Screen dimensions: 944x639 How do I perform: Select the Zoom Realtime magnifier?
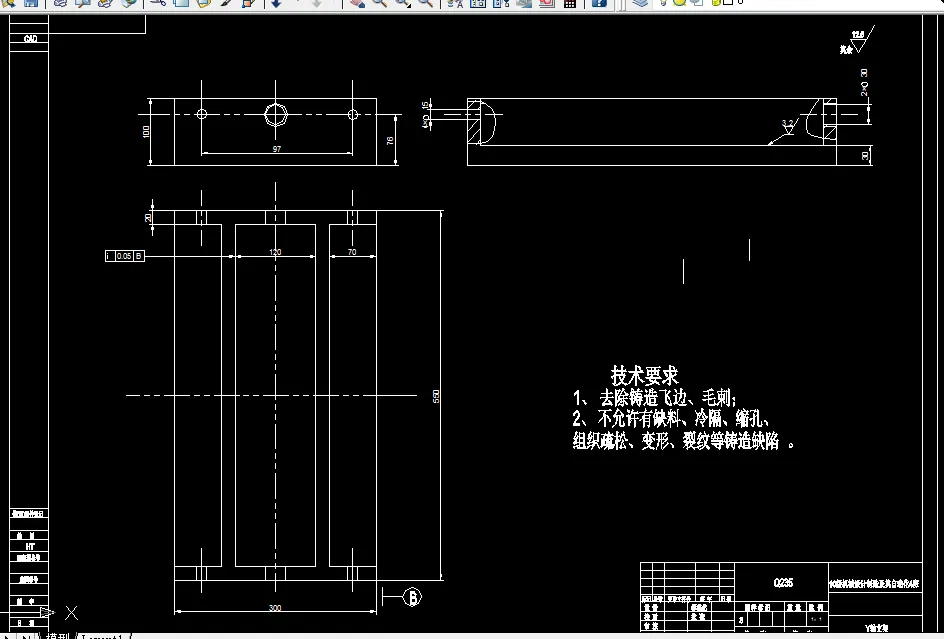click(x=379, y=3)
